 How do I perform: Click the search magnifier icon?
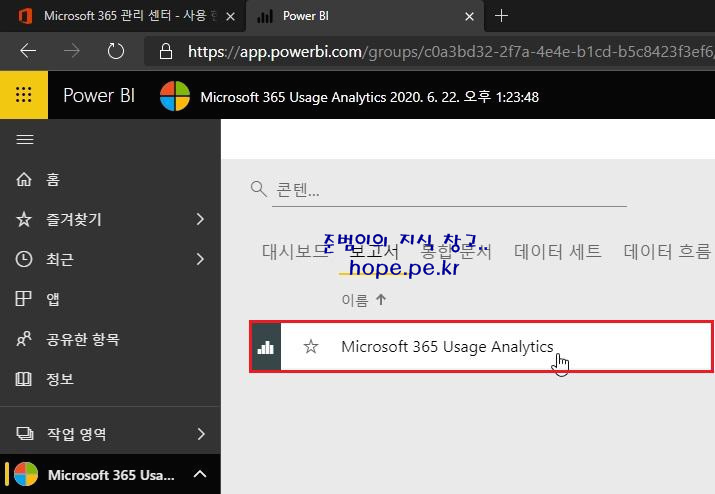coord(259,188)
